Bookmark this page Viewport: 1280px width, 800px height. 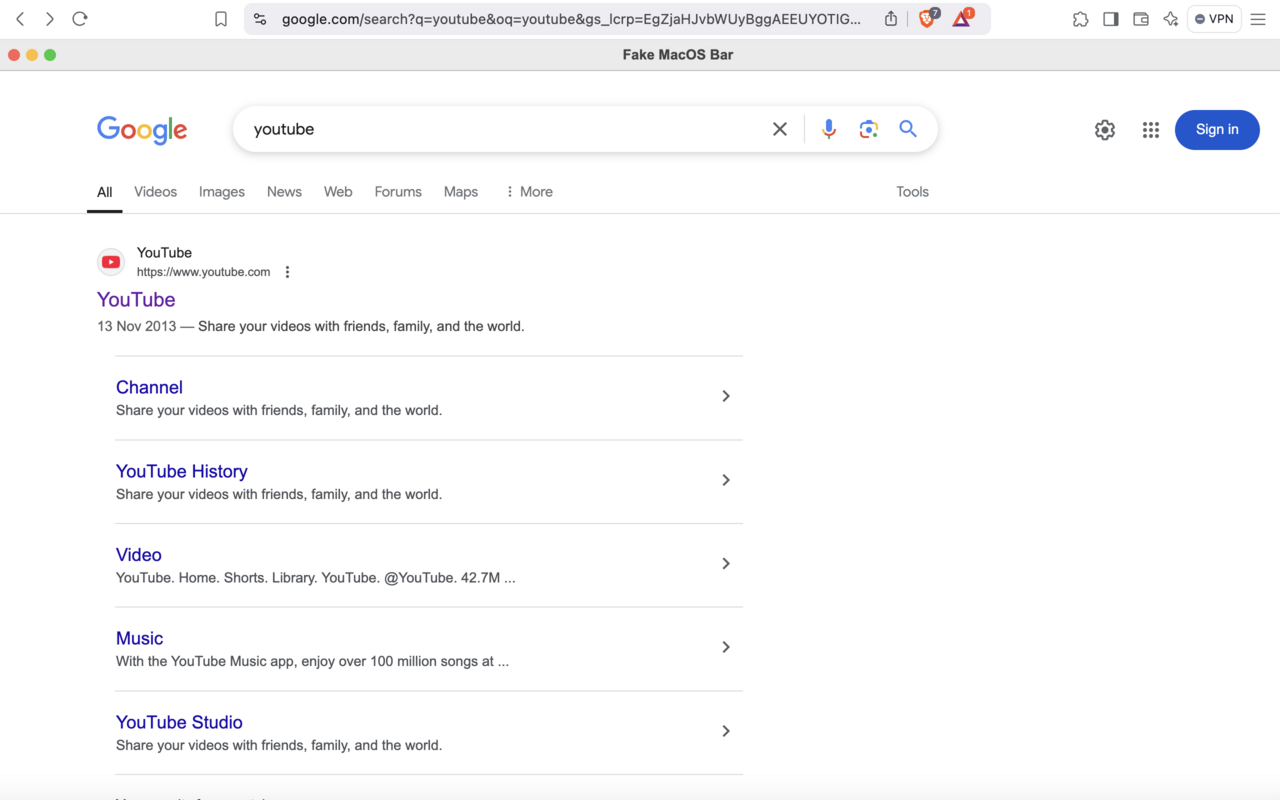221,19
